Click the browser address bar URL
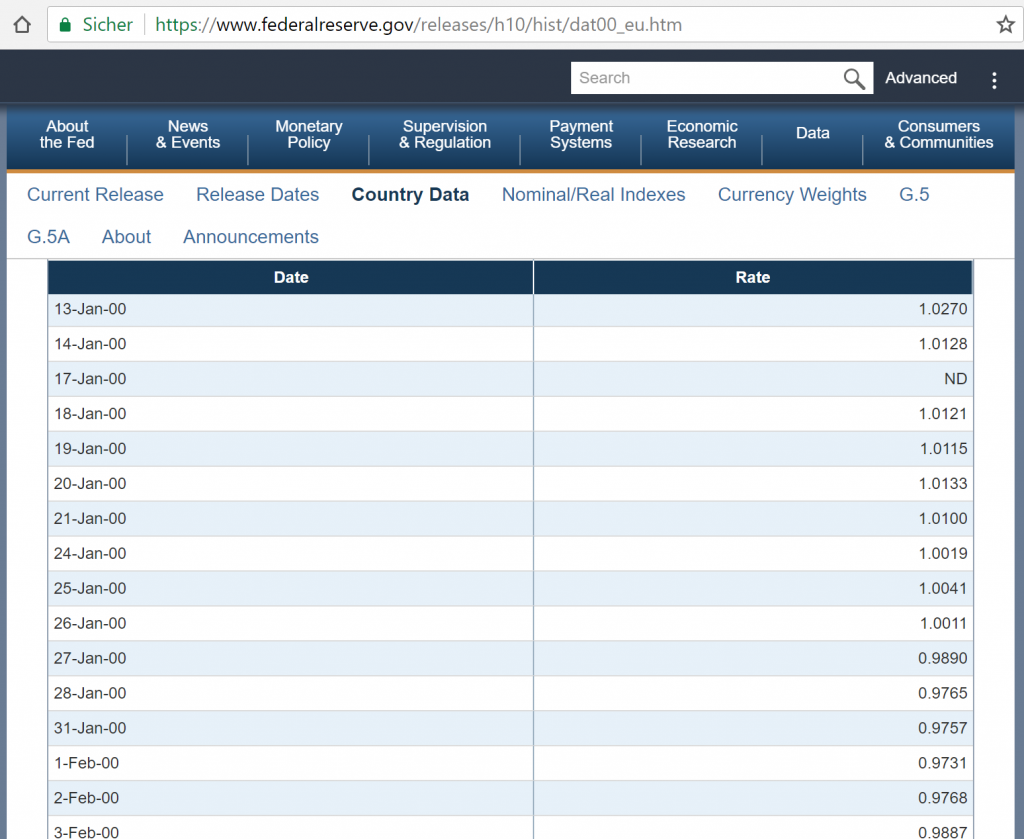This screenshot has height=839, width=1024. pos(419,25)
